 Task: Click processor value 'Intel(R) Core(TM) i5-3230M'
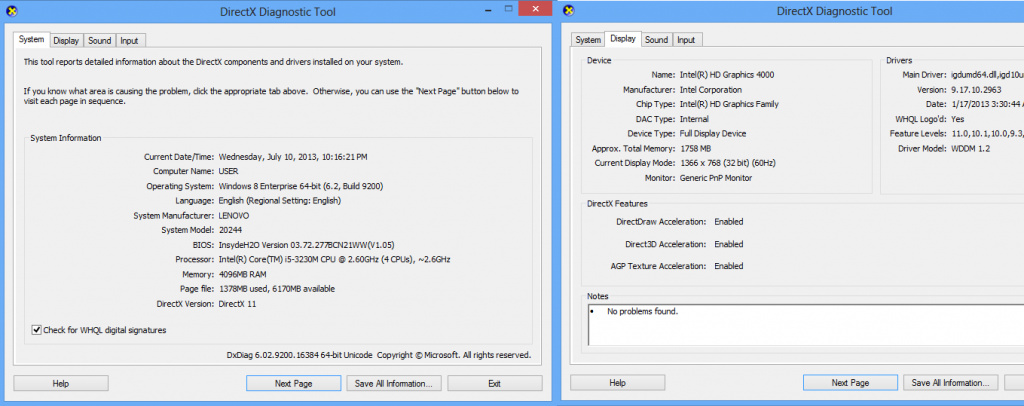pos(270,260)
